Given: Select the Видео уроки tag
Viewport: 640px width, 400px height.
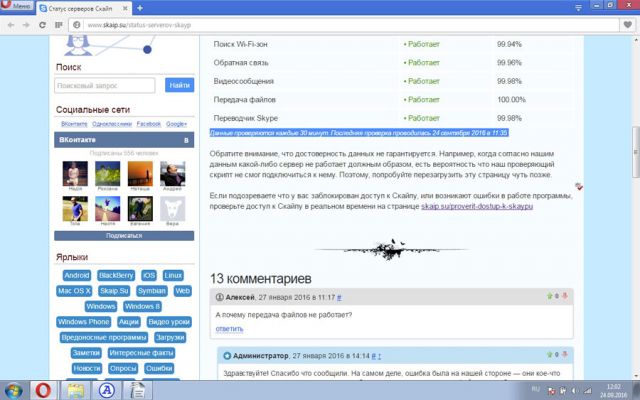Looking at the screenshot, I should point(169,322).
